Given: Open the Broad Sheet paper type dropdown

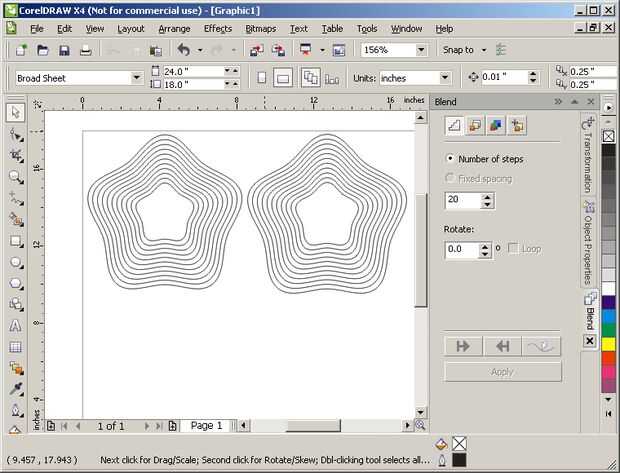Looking at the screenshot, I should click(137, 78).
